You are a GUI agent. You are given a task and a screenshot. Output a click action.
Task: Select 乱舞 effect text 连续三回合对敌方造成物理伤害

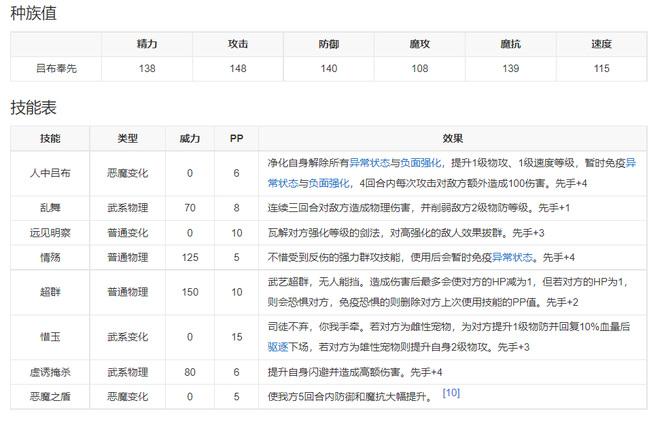(339, 208)
